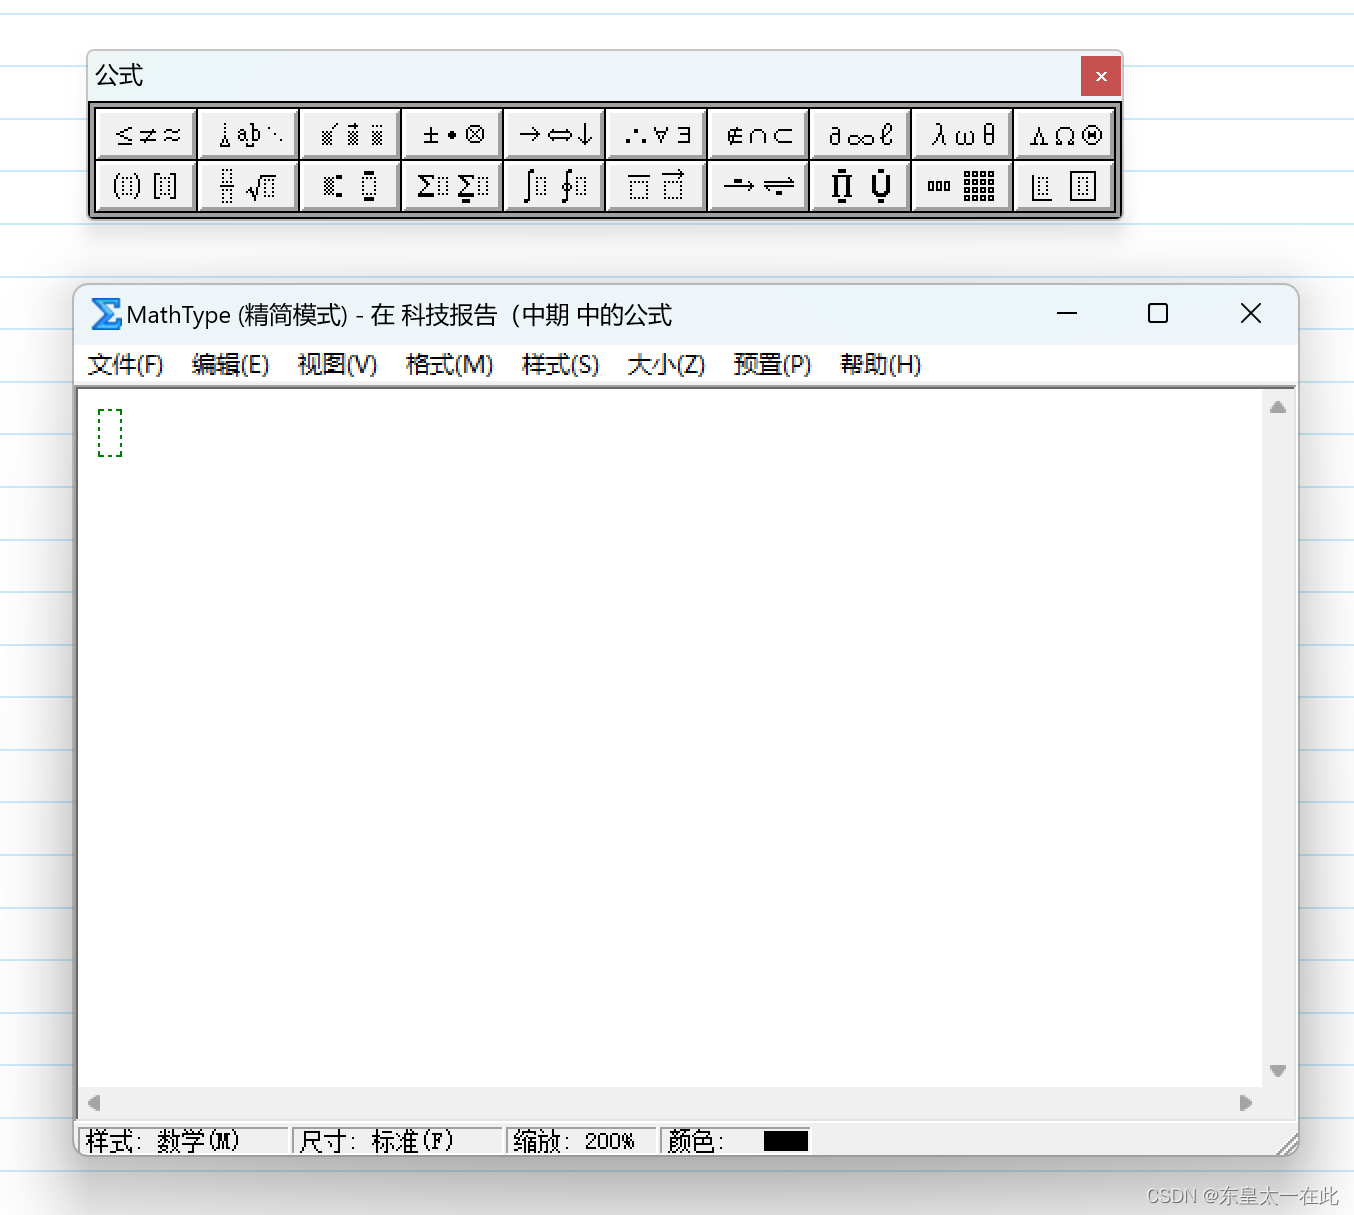This screenshot has width=1354, height=1215.
Task: Open the 预置(P) menu
Action: 772,365
